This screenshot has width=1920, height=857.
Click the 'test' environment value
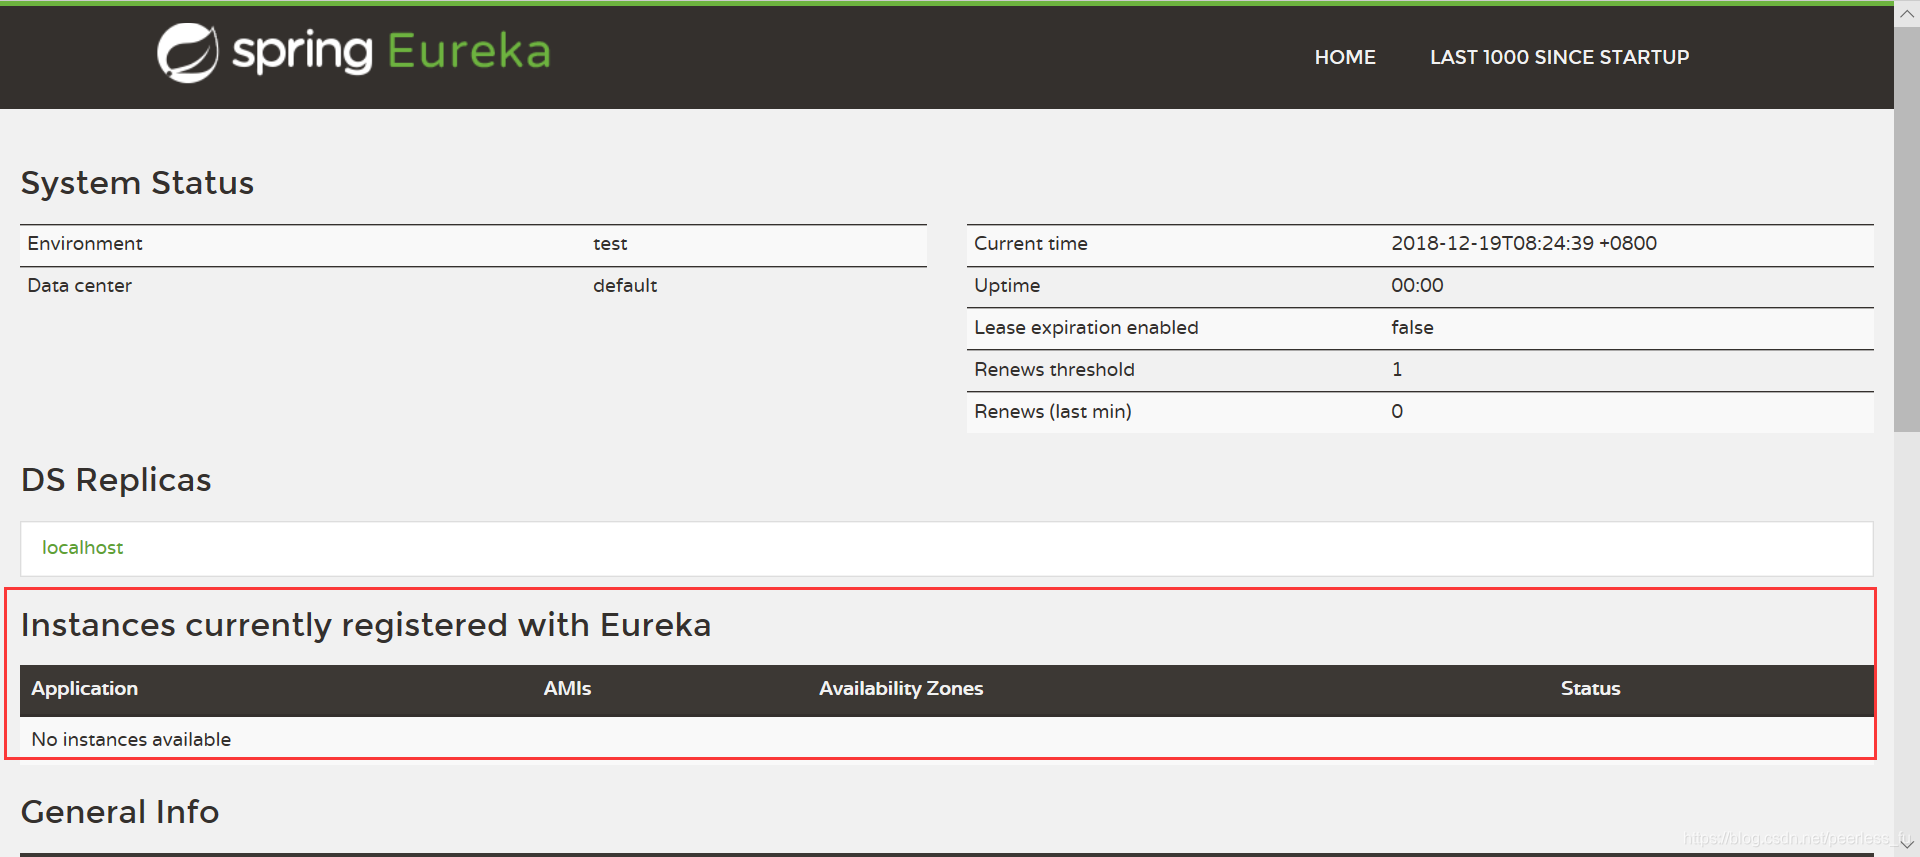pyautogui.click(x=610, y=244)
